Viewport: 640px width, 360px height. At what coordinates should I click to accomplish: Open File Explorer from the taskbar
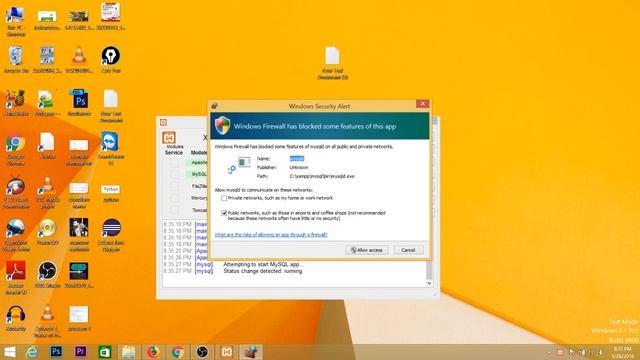[128, 352]
